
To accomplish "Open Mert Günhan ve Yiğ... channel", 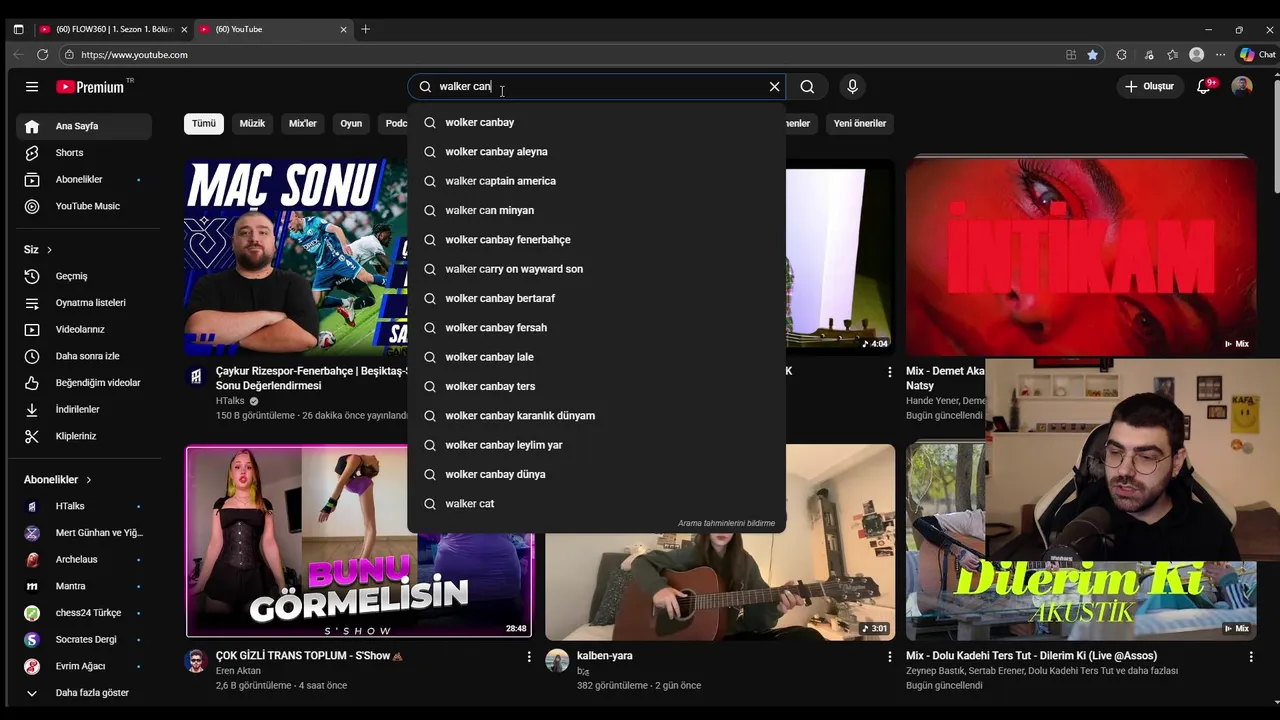I will point(84,533).
